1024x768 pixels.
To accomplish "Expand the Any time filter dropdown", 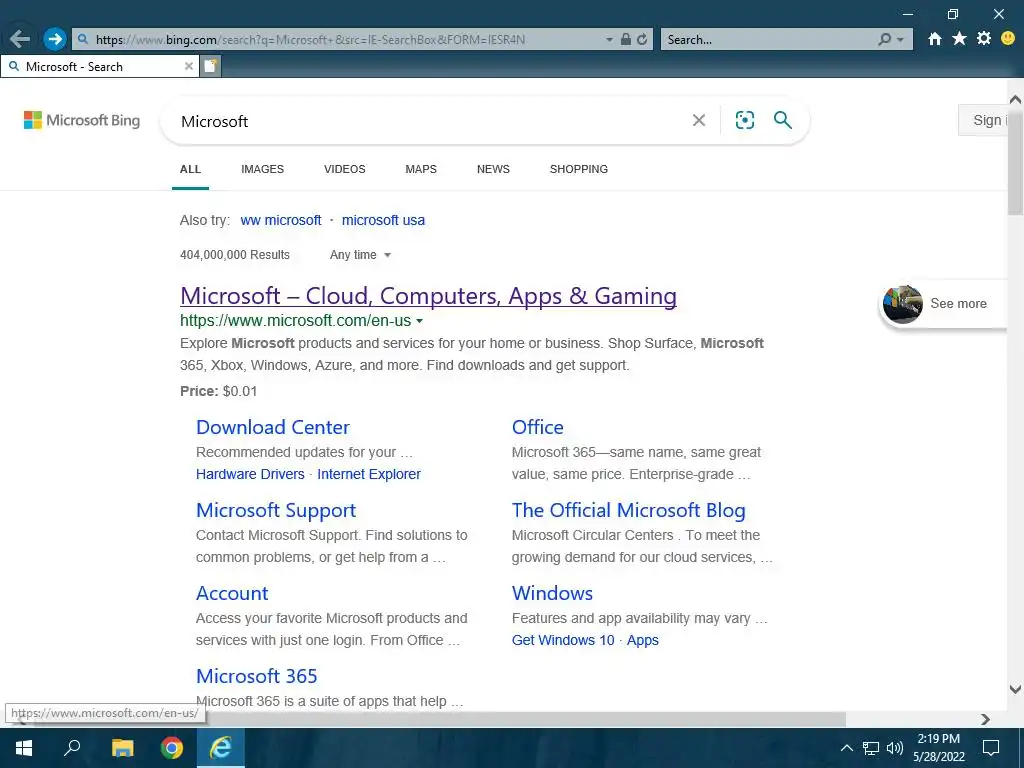I will pyautogui.click(x=360, y=255).
